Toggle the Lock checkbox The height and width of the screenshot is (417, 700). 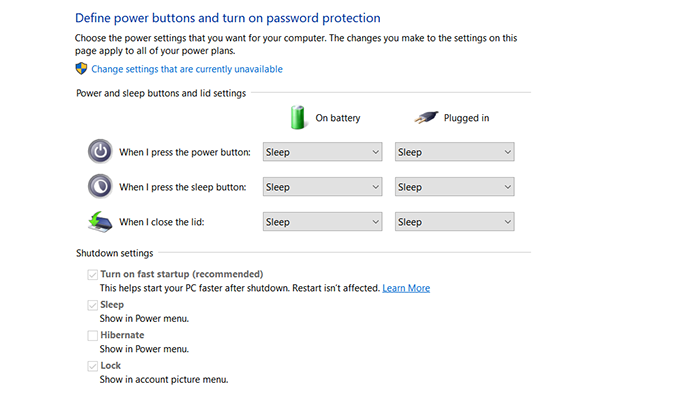tap(93, 366)
